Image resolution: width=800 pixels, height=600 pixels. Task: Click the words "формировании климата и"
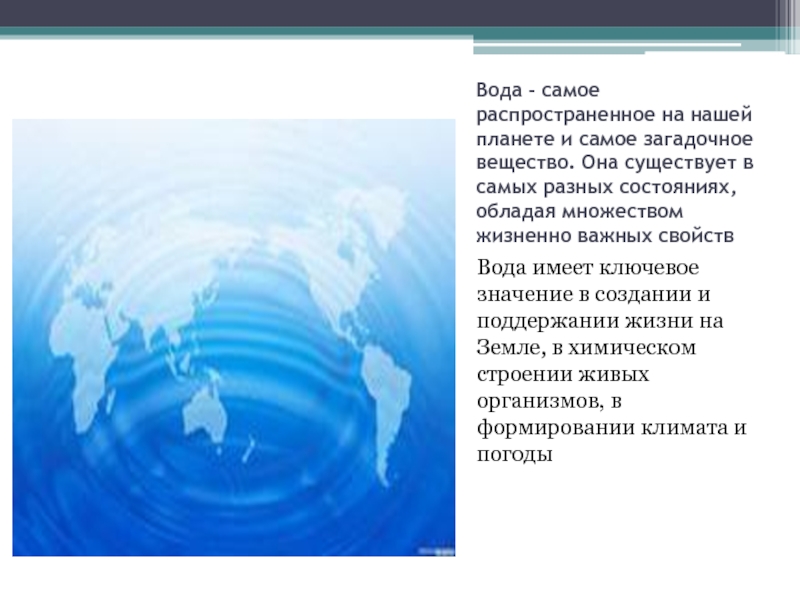click(x=612, y=427)
